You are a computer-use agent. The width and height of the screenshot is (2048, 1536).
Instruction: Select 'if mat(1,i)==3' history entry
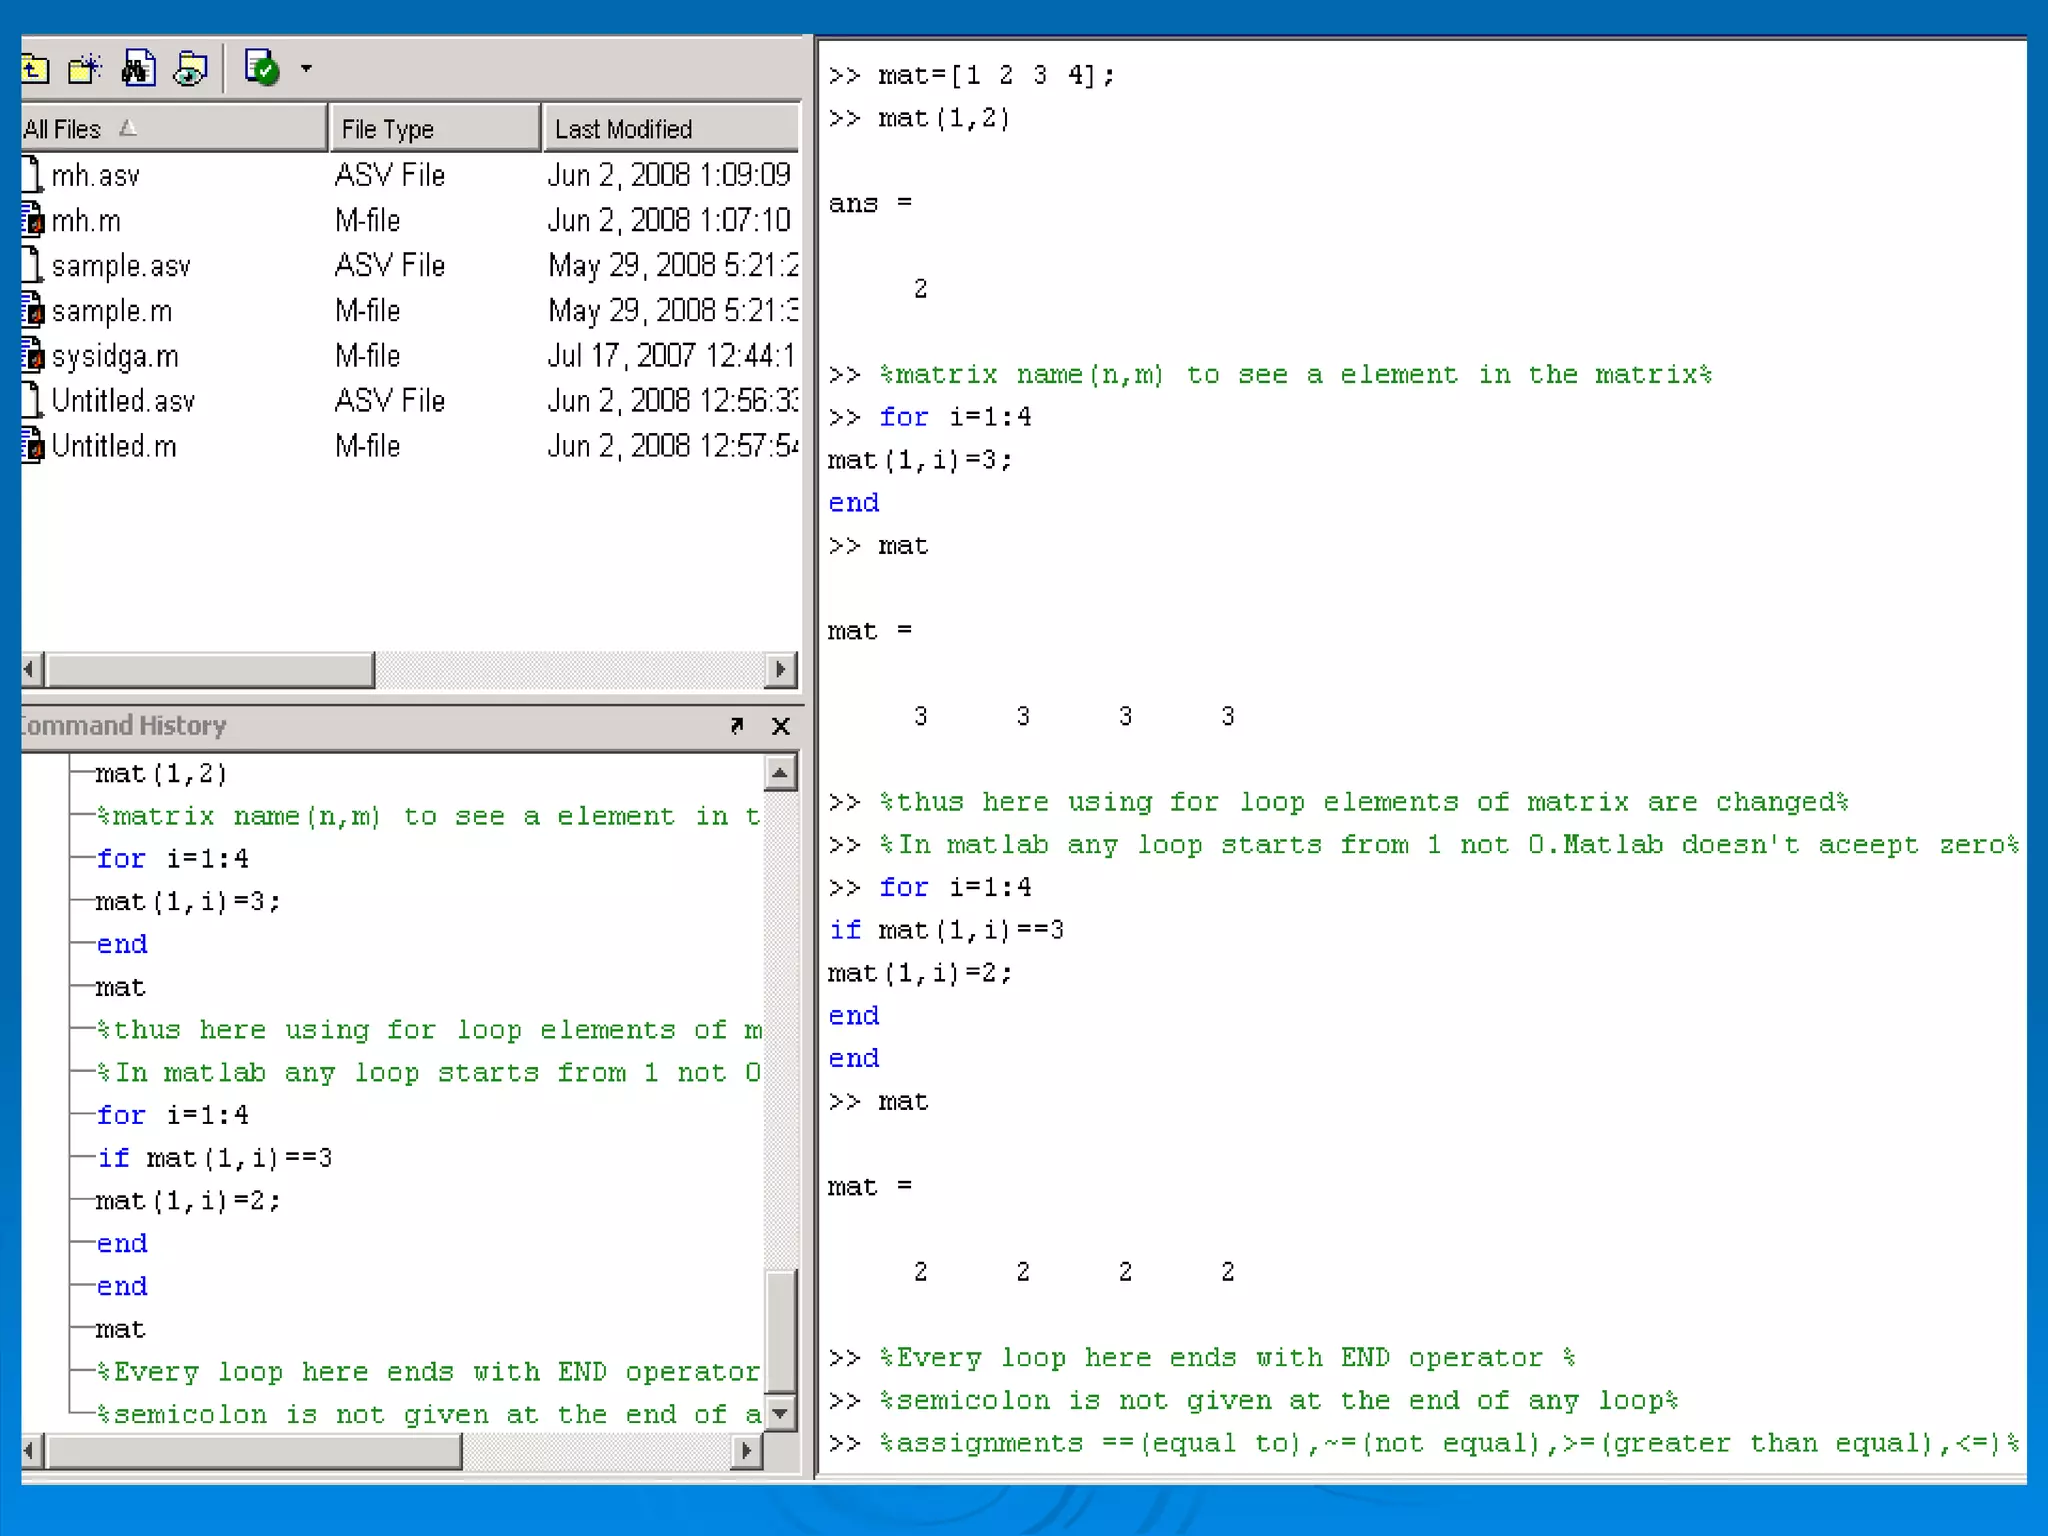pyautogui.click(x=214, y=1158)
